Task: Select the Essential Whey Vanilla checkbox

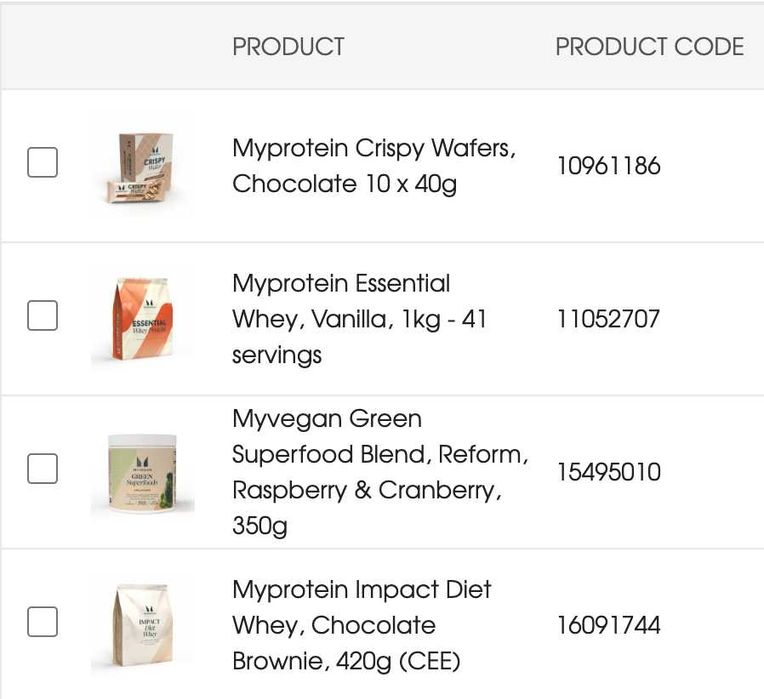Action: (42, 316)
